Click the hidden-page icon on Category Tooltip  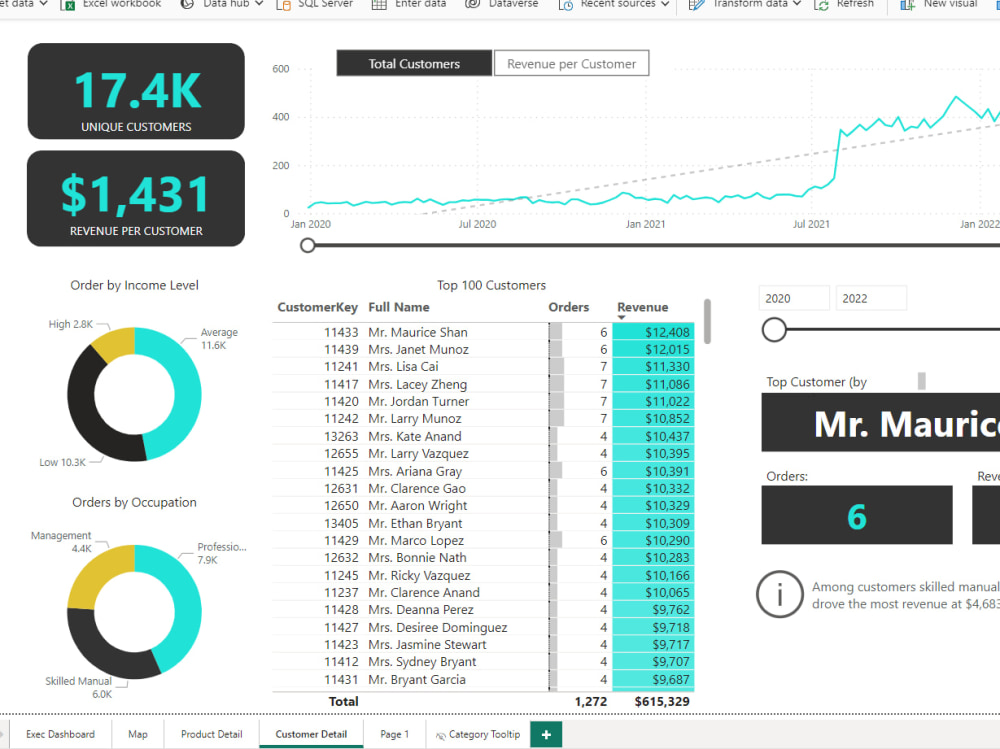tap(440, 736)
